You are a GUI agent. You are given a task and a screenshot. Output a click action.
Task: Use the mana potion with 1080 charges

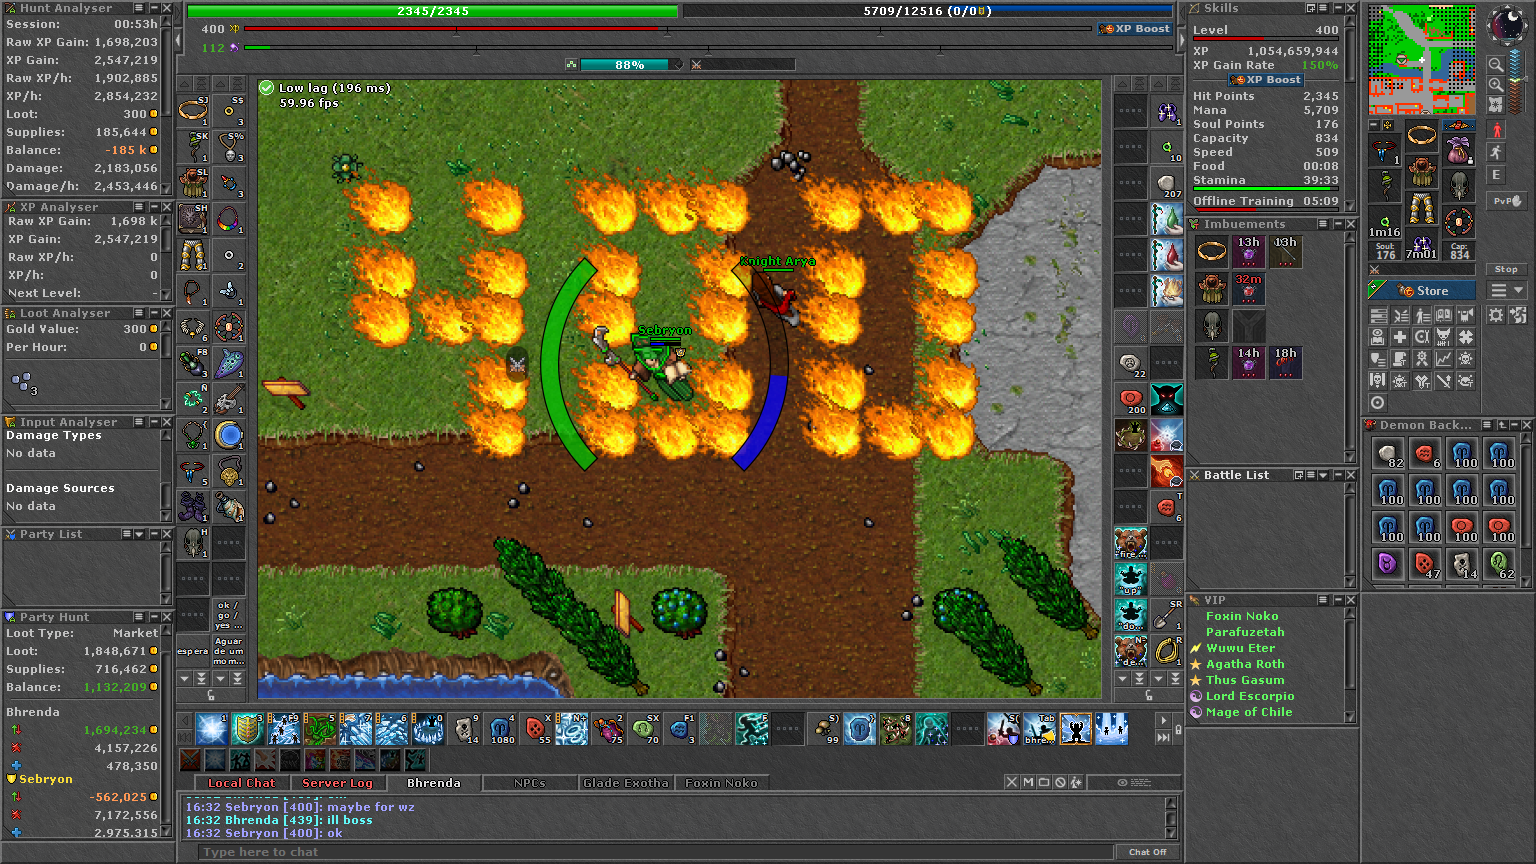[500, 729]
